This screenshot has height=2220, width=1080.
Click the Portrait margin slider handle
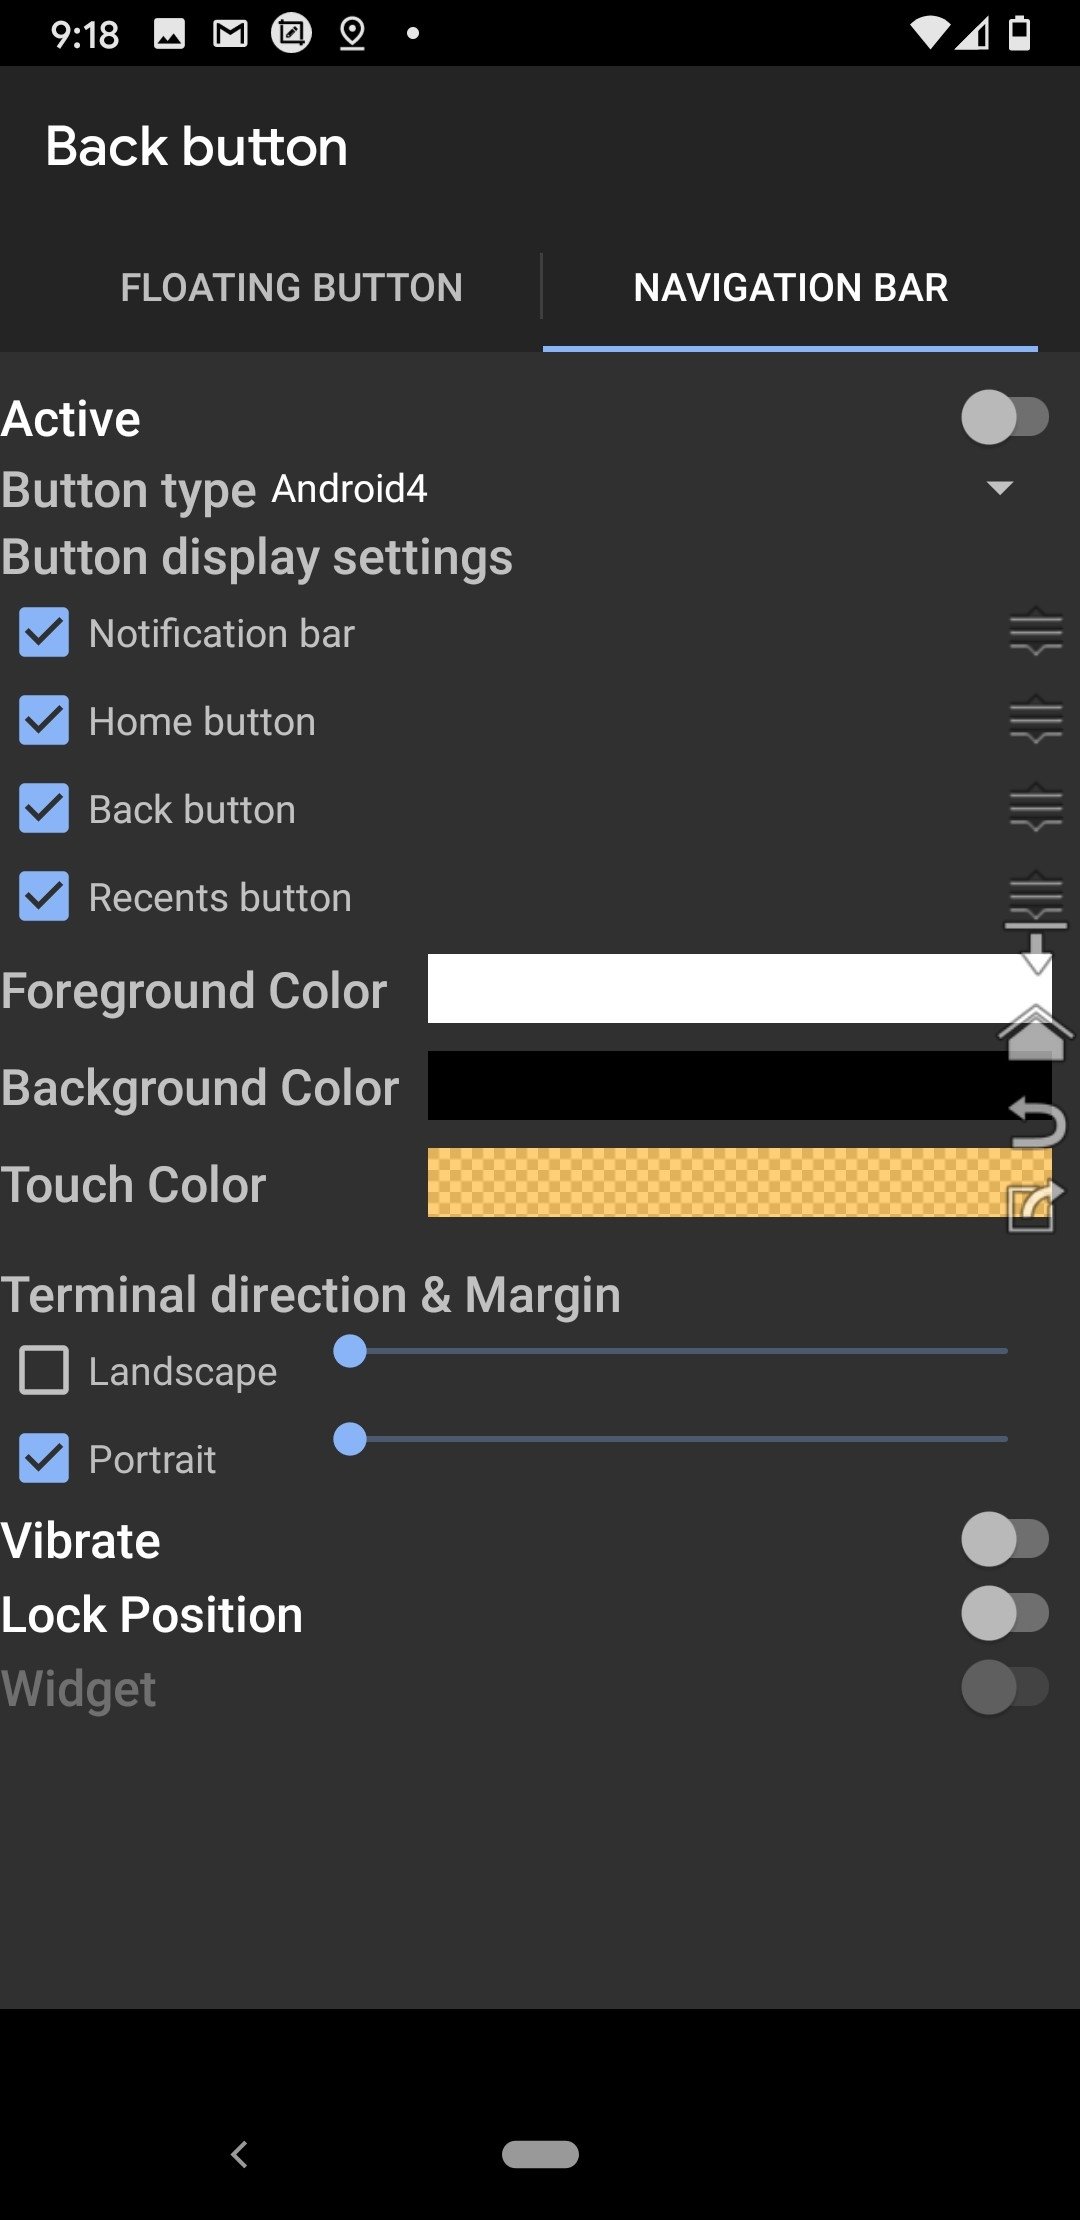350,1439
